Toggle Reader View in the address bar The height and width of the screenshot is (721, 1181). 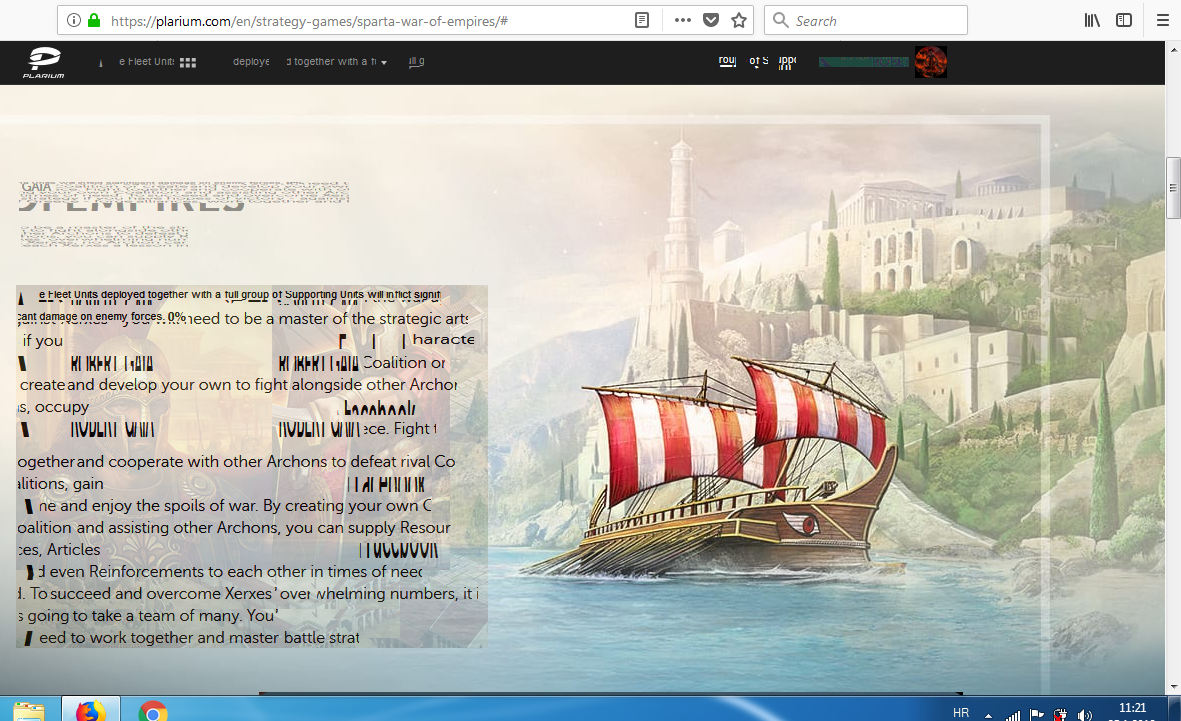[x=642, y=20]
